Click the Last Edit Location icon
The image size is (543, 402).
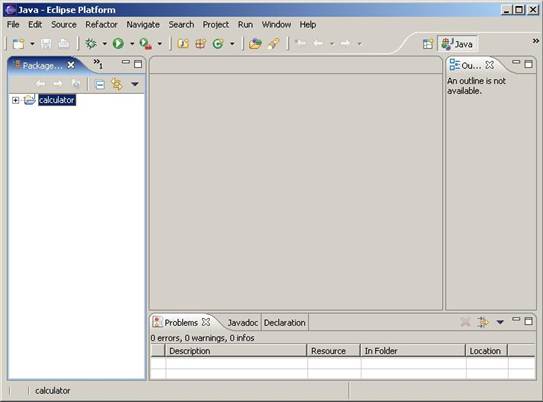(x=300, y=43)
